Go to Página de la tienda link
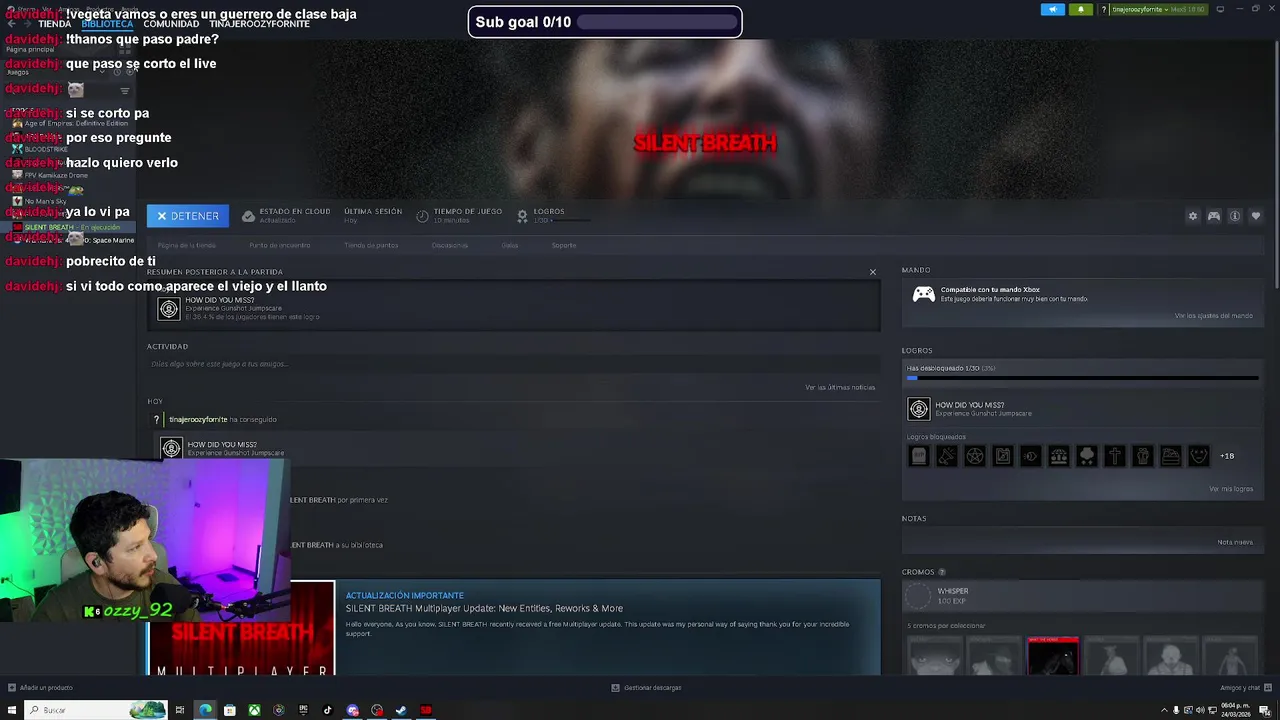The height and width of the screenshot is (720, 1280). click(186, 245)
